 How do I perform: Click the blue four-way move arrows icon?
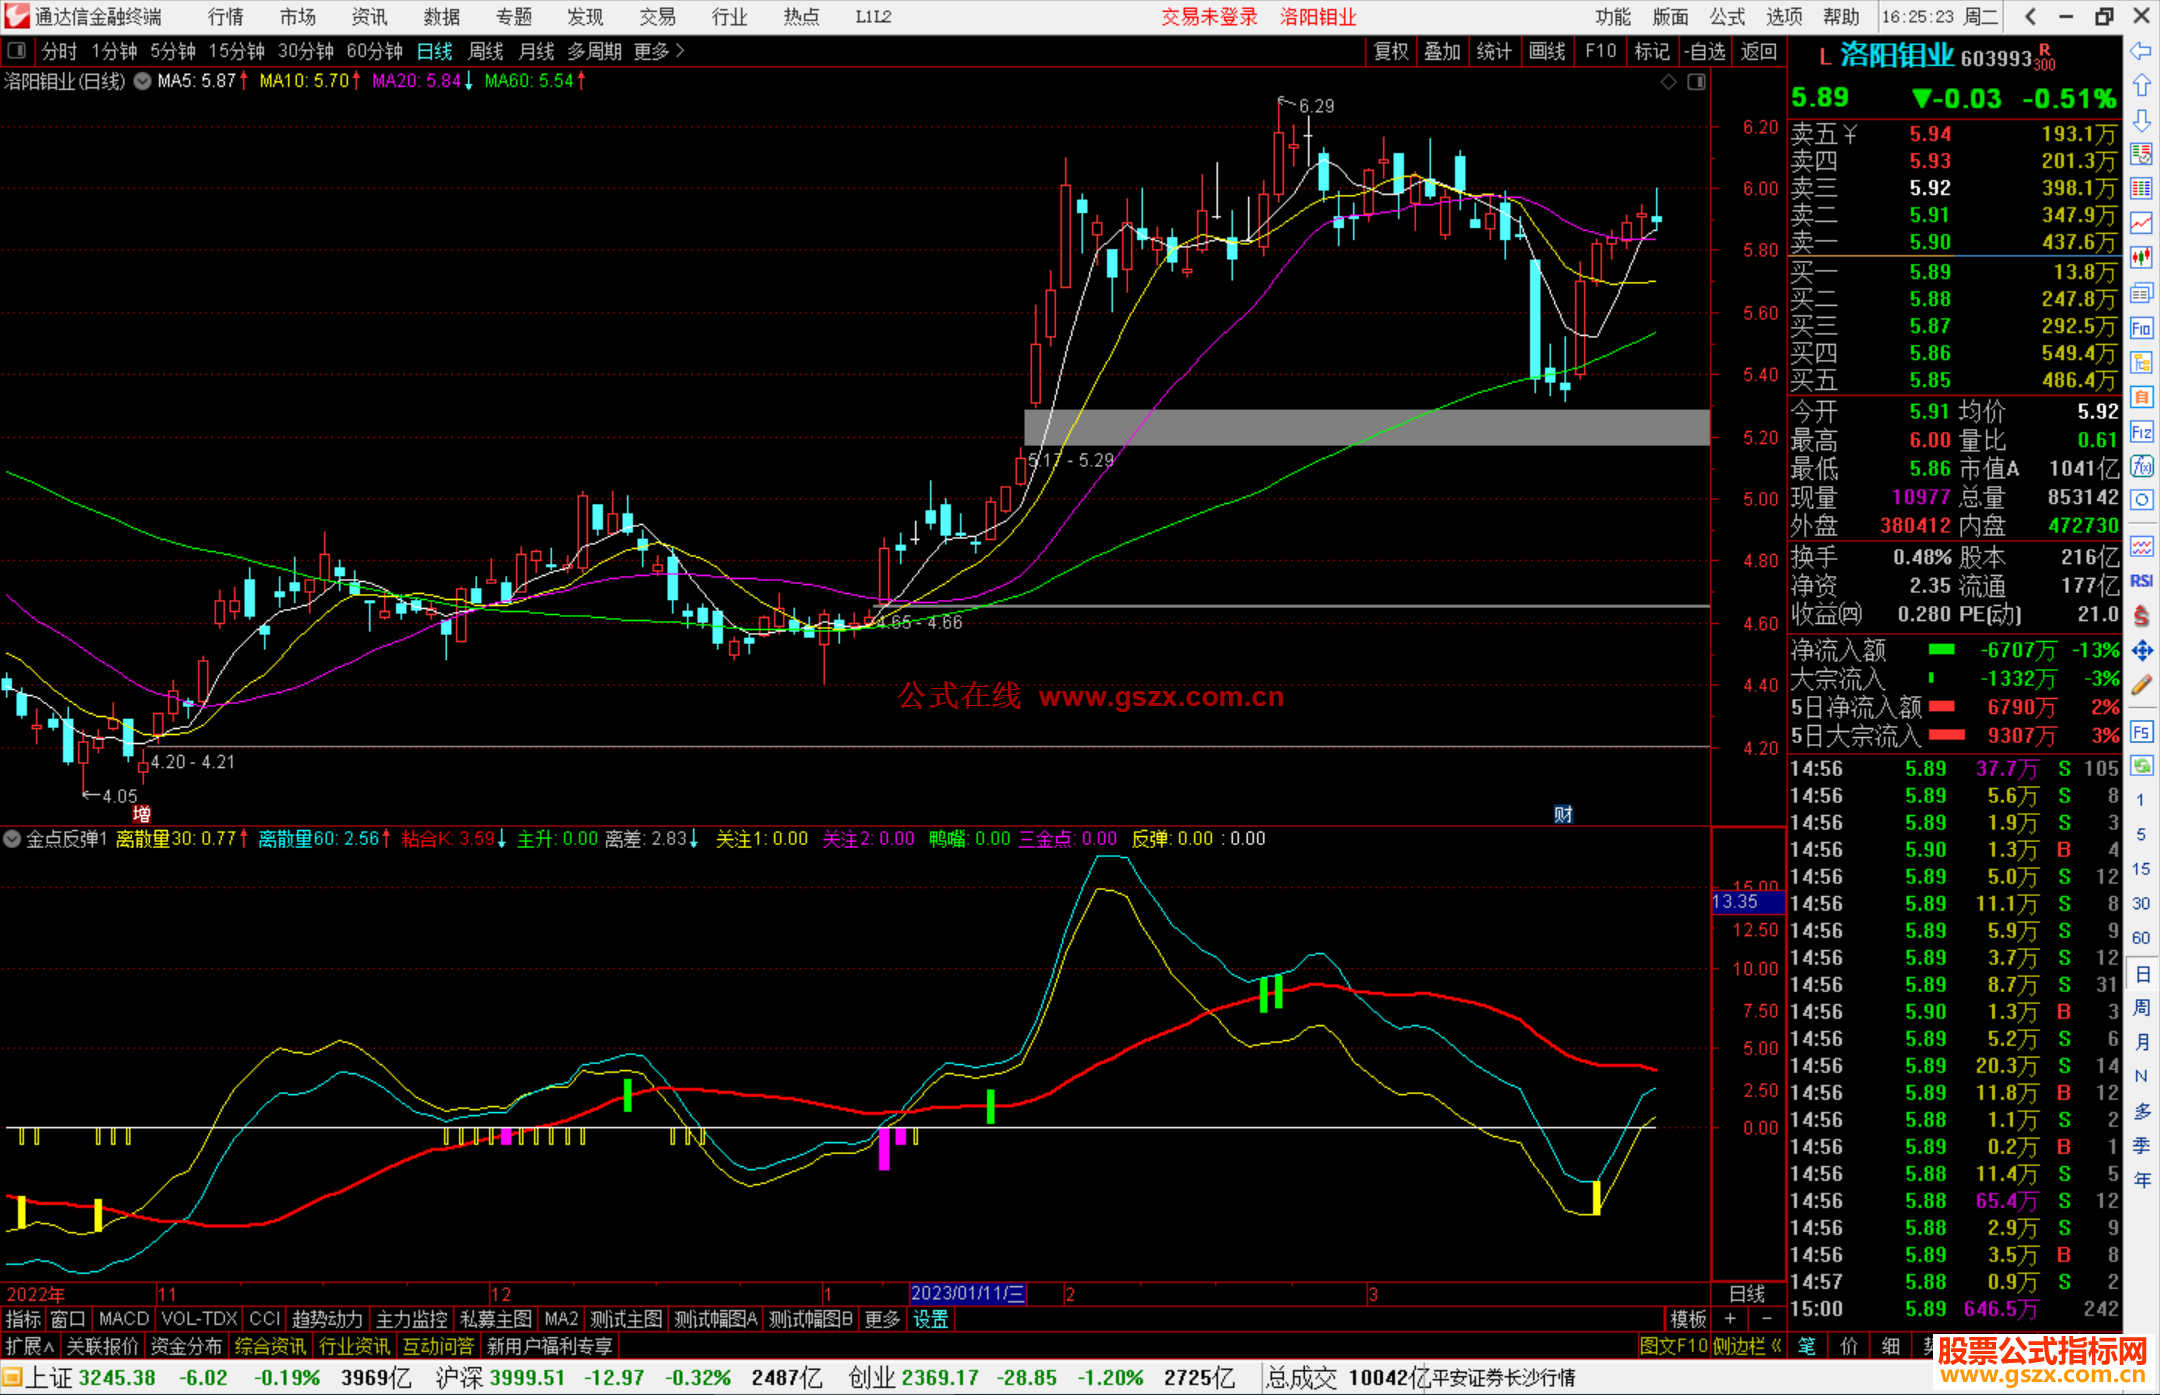(x=2141, y=651)
